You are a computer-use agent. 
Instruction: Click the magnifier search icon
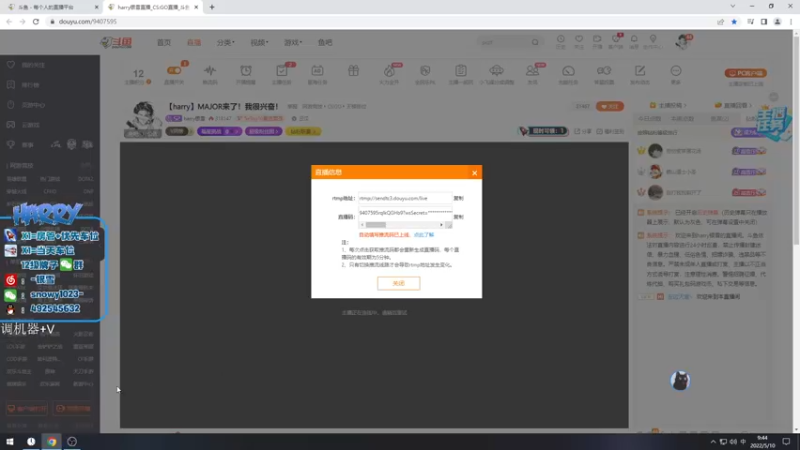pos(535,42)
